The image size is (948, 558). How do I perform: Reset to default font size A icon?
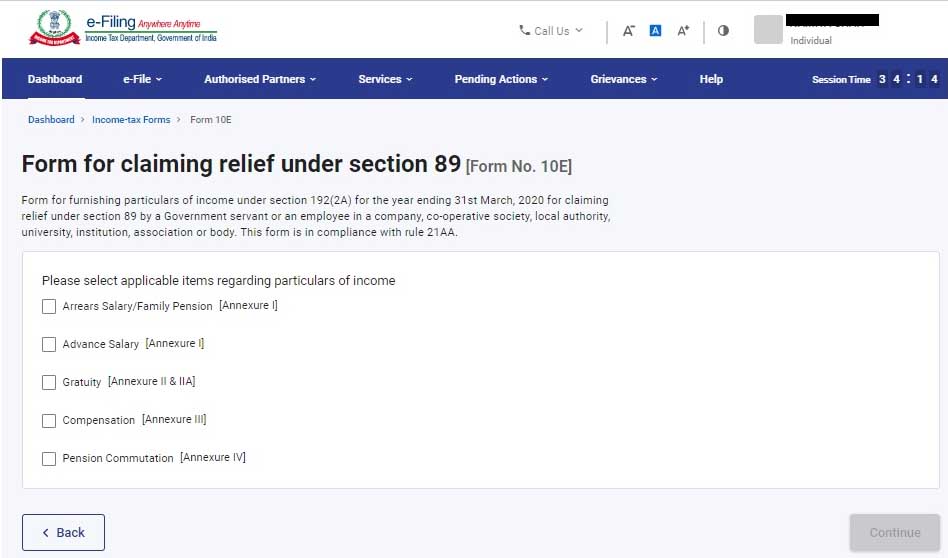[656, 31]
